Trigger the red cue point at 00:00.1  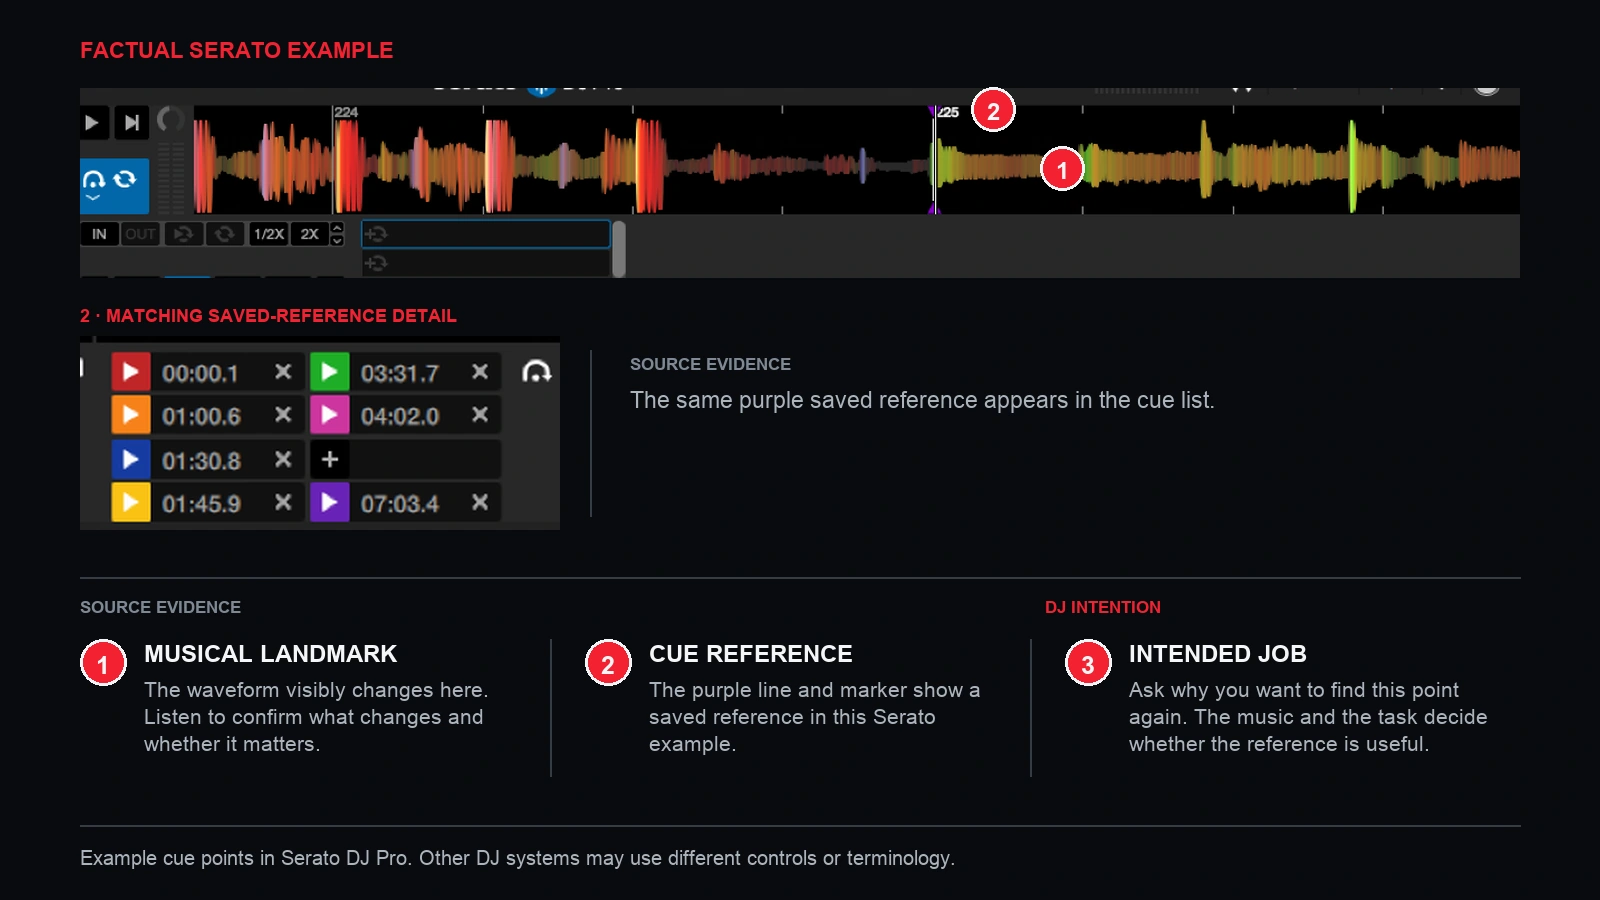[x=130, y=372]
